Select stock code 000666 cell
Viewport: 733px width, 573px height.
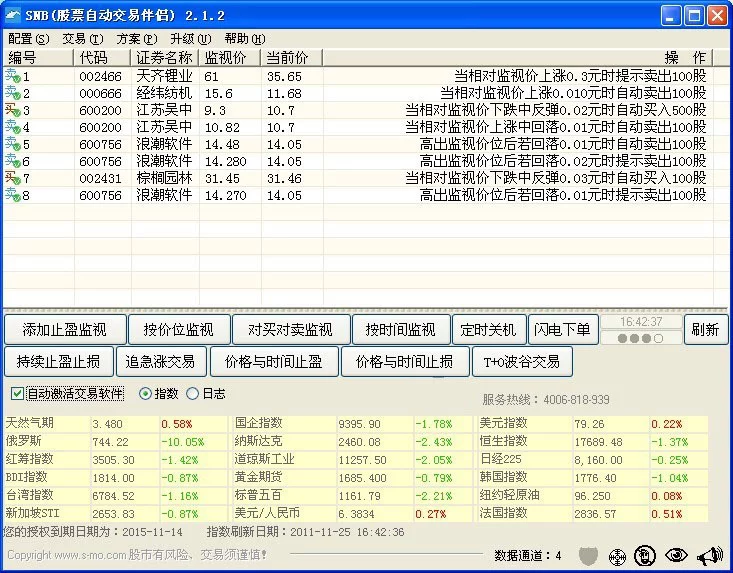101,93
